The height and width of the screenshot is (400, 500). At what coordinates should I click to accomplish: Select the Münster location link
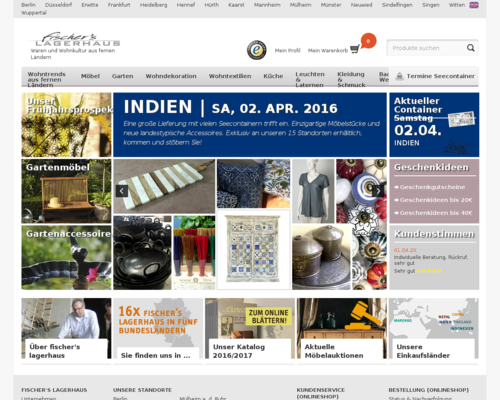(331, 5)
